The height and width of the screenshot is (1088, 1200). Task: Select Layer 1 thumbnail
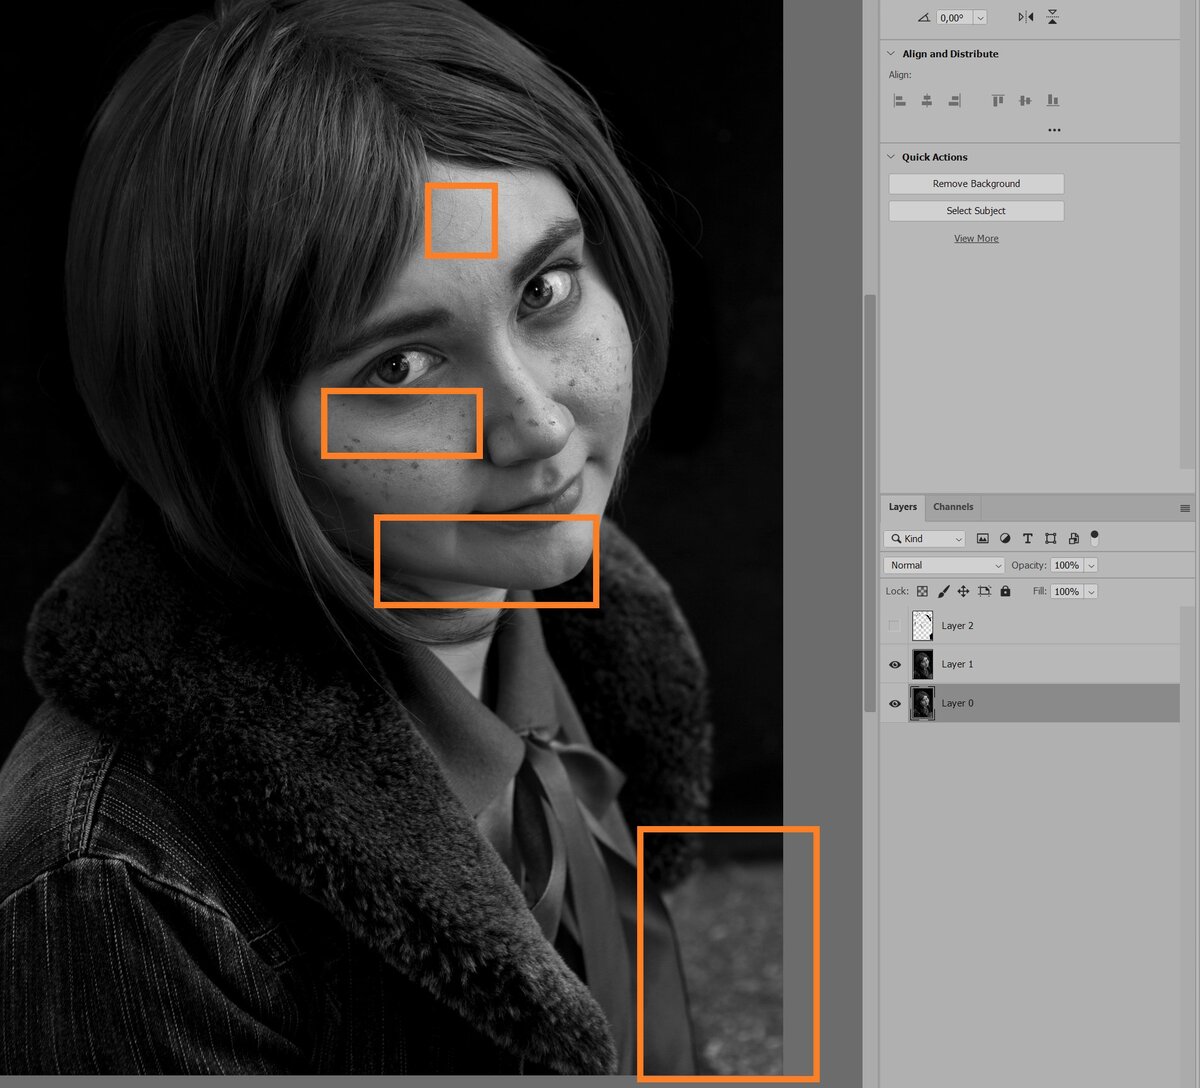pos(922,665)
